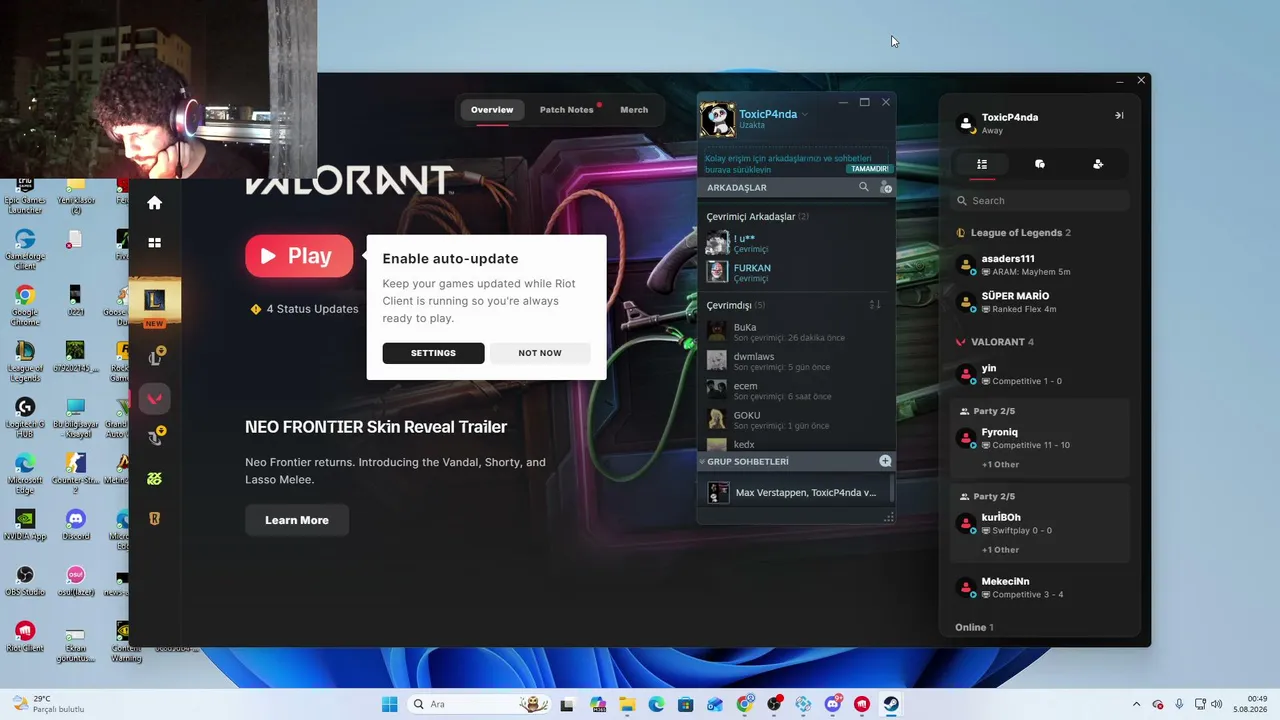Show hidden system tray icons
Viewport: 1280px width, 720px height.
(x=1136, y=704)
